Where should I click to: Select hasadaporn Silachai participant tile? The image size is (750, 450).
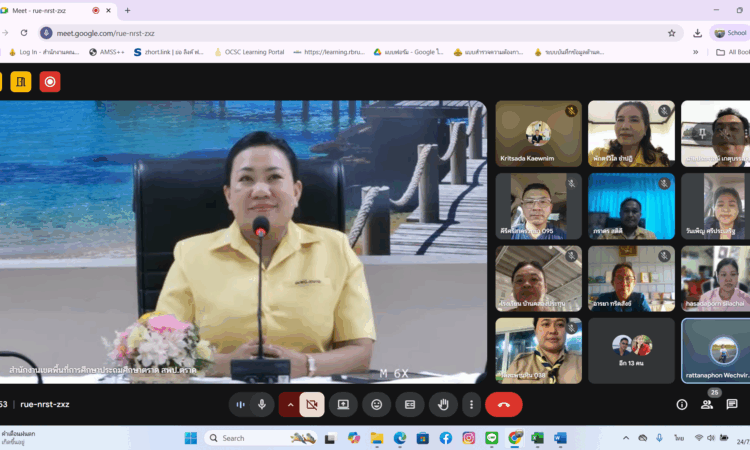click(x=716, y=278)
